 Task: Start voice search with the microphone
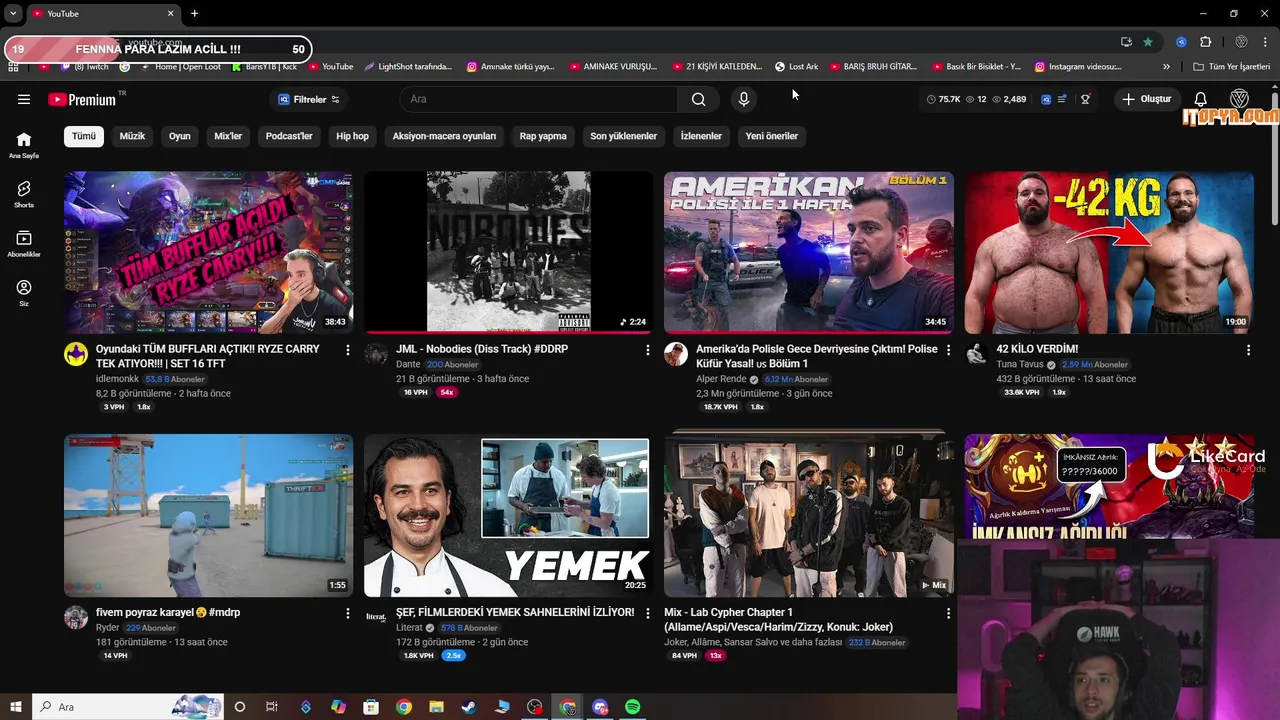click(743, 99)
